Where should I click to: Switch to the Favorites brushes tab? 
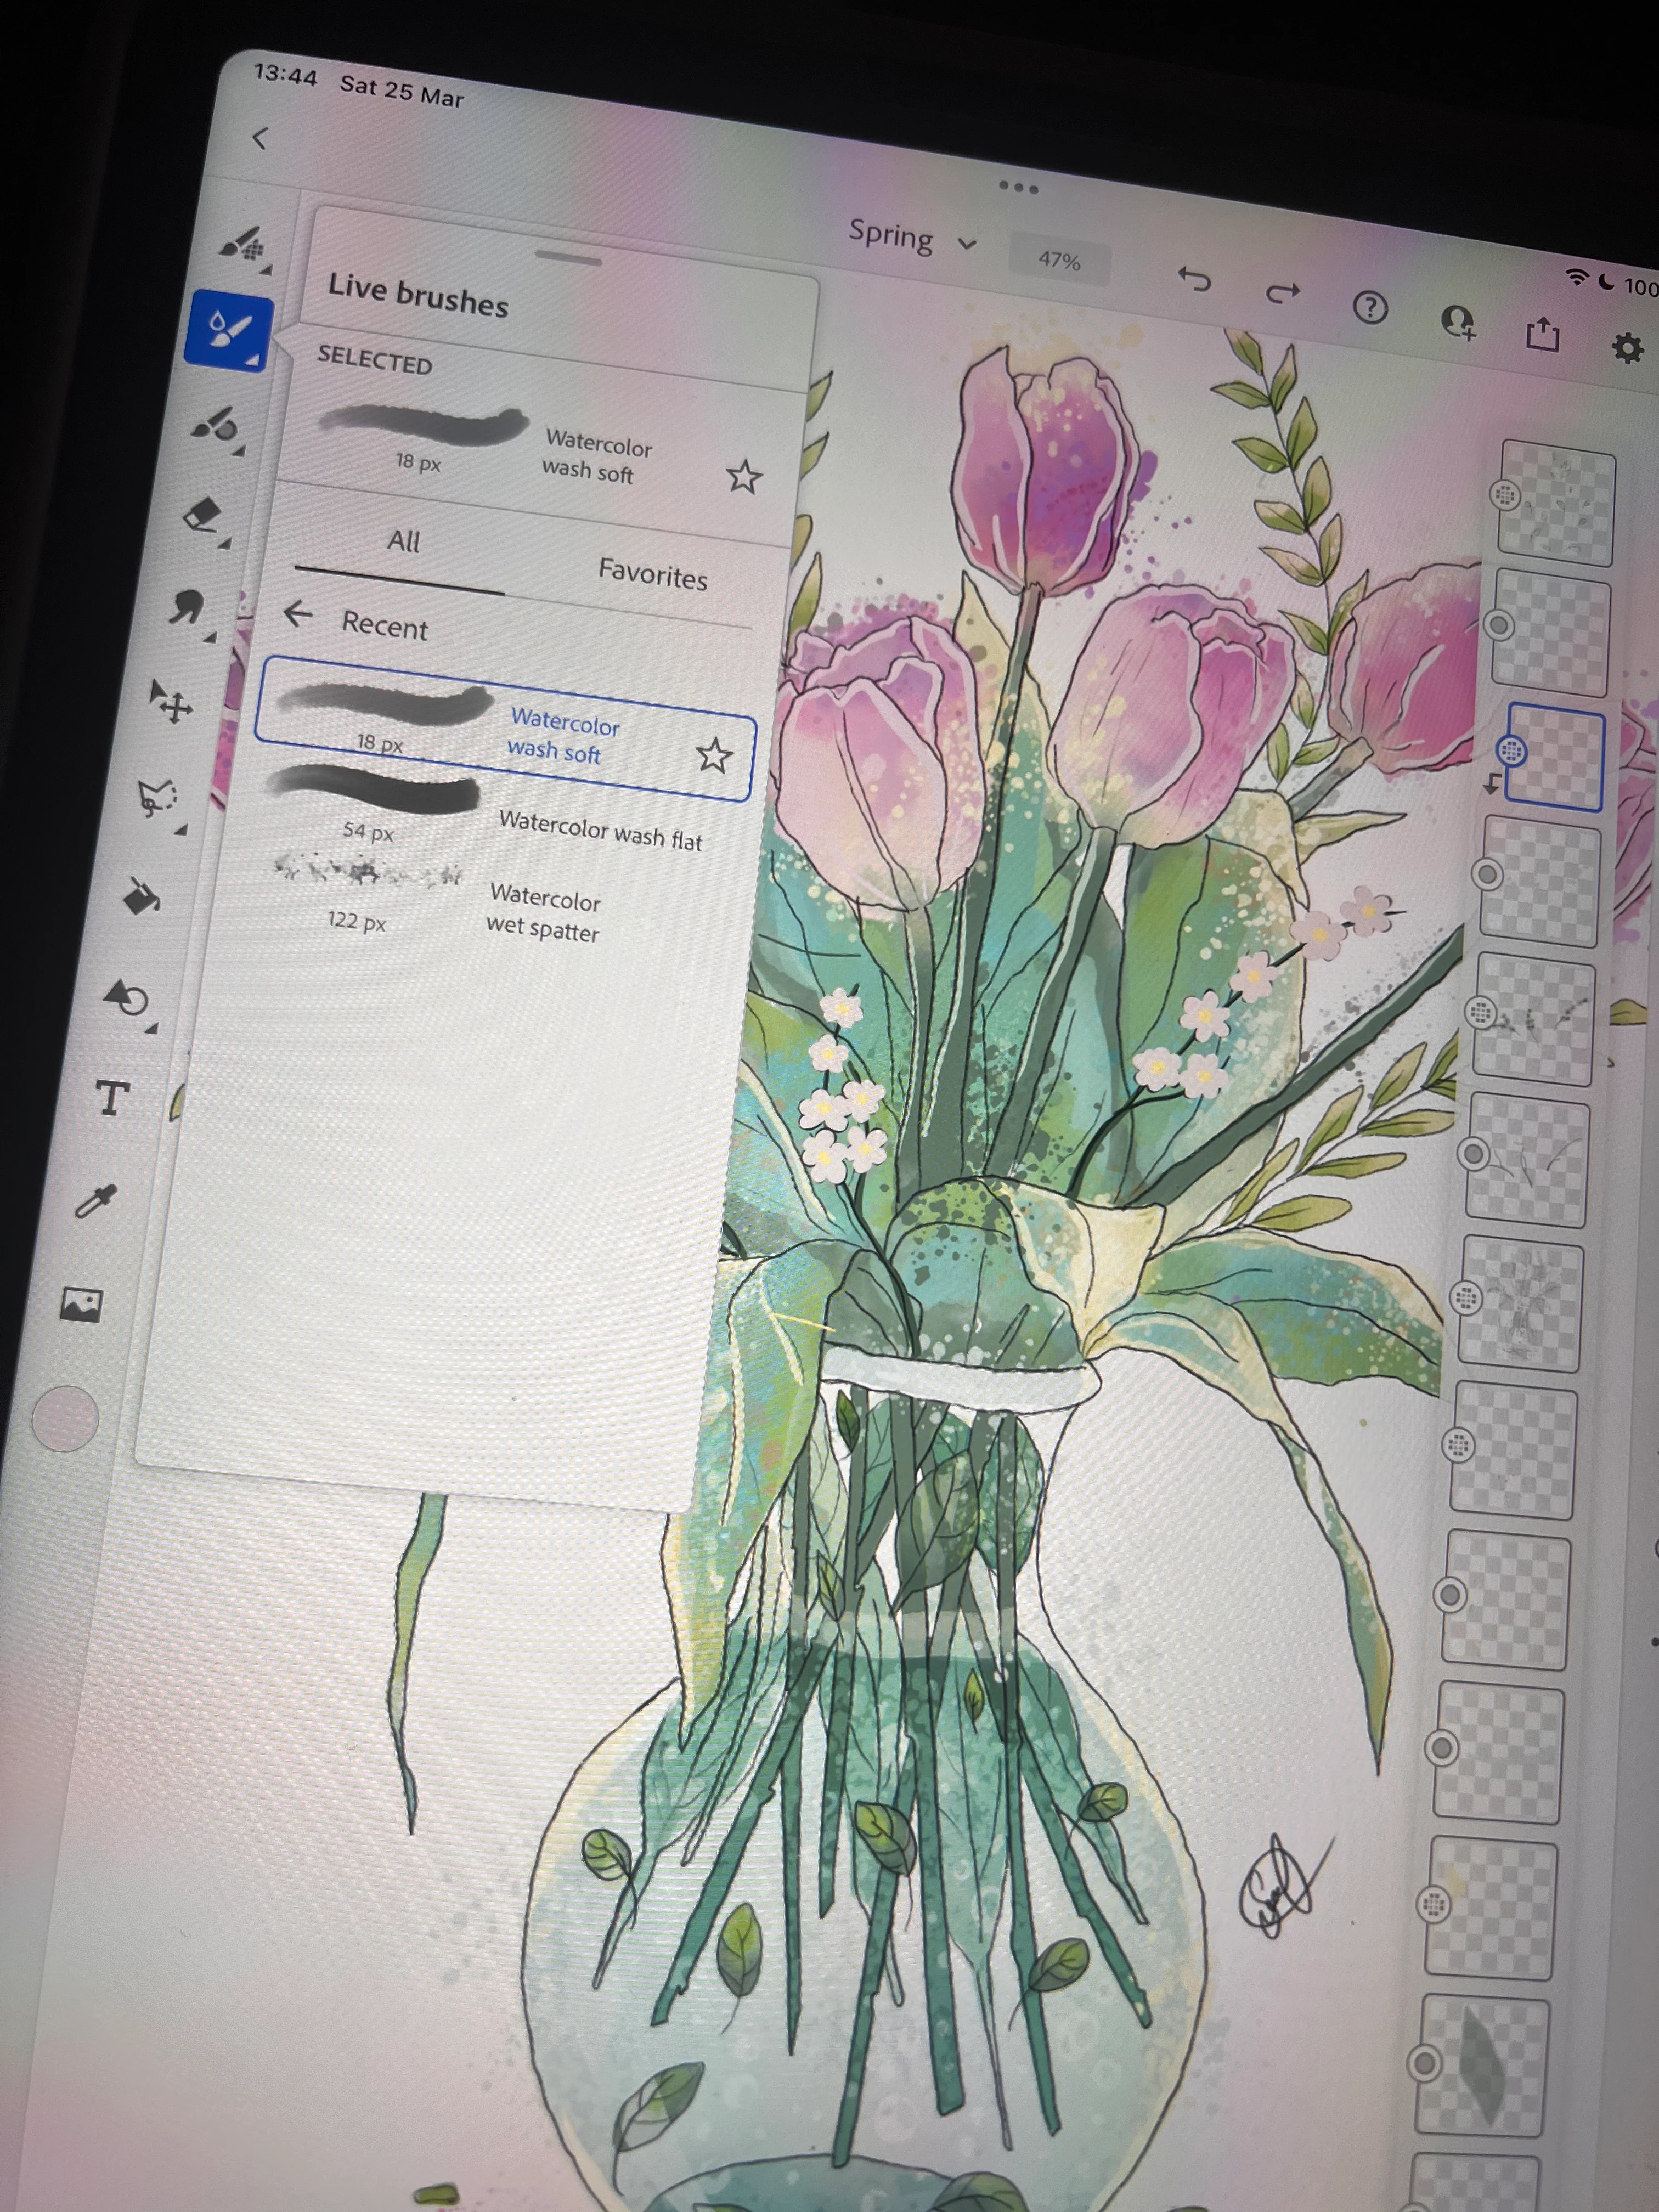(x=652, y=575)
